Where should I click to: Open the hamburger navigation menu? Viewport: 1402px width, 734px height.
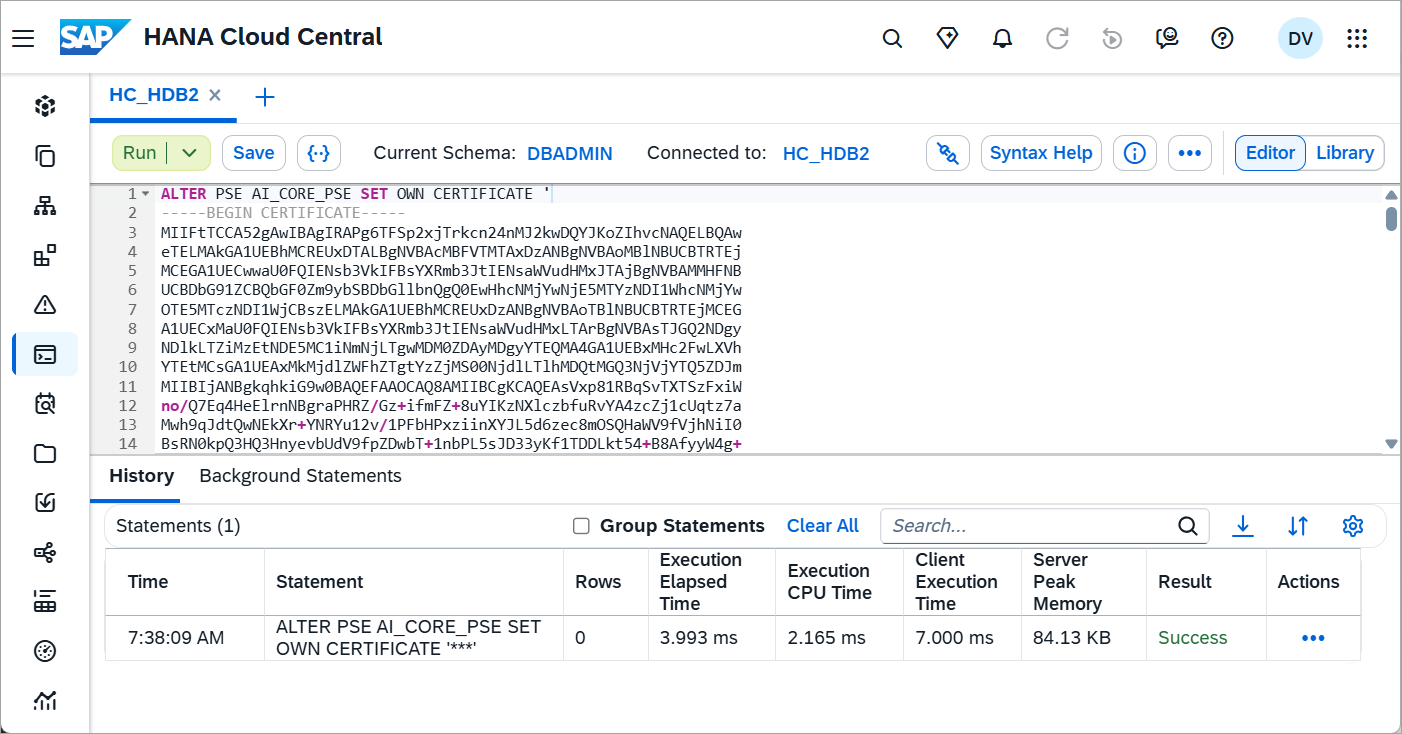click(x=23, y=38)
